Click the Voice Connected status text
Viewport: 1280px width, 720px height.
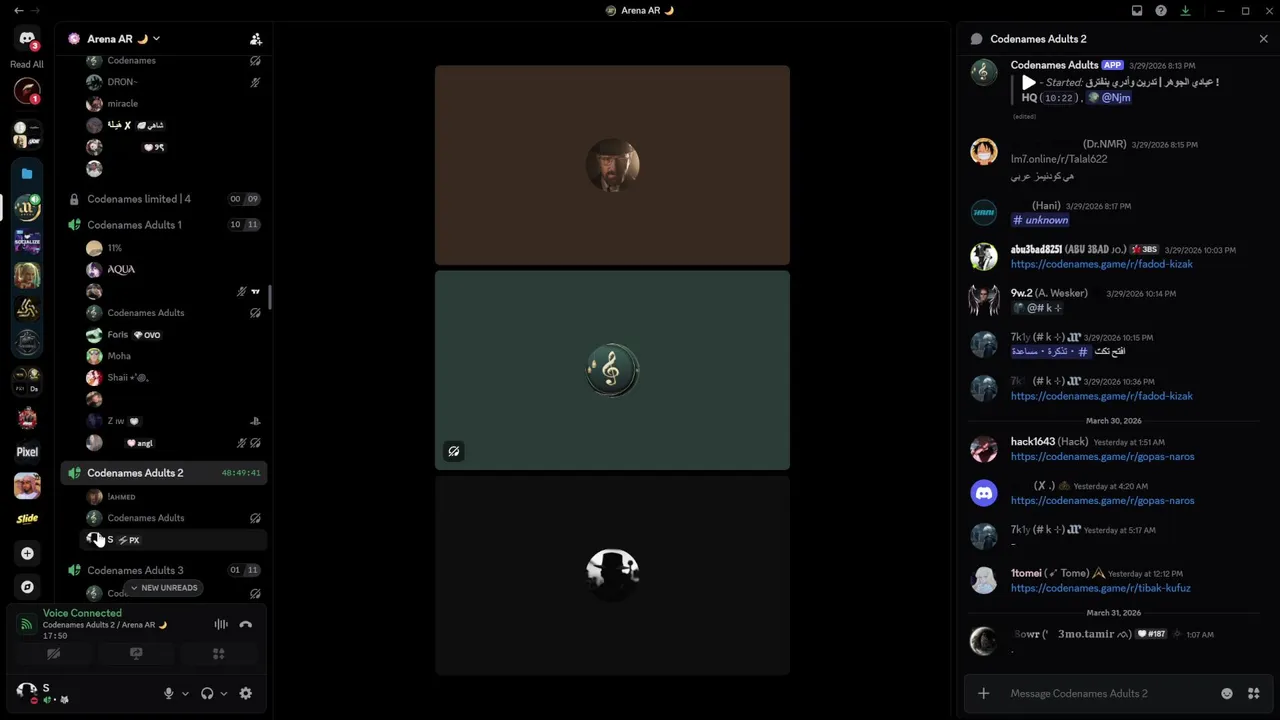(82, 613)
